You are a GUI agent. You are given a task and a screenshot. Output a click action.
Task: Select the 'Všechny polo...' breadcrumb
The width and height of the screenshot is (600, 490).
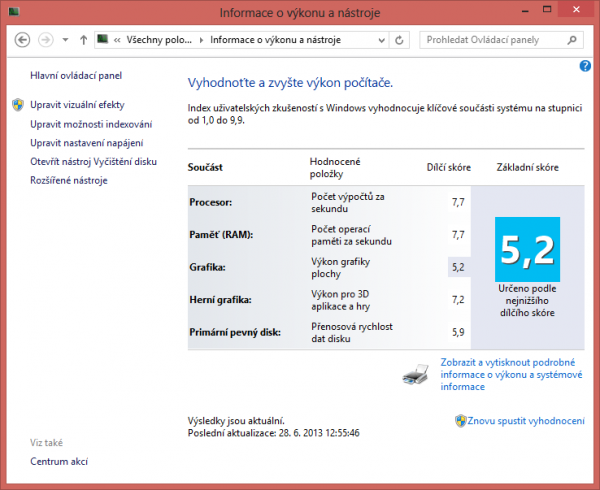pyautogui.click(x=159, y=40)
